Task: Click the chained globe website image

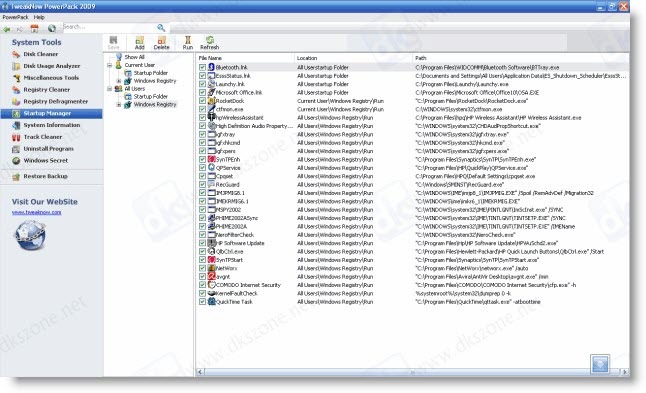Action: tap(30, 235)
